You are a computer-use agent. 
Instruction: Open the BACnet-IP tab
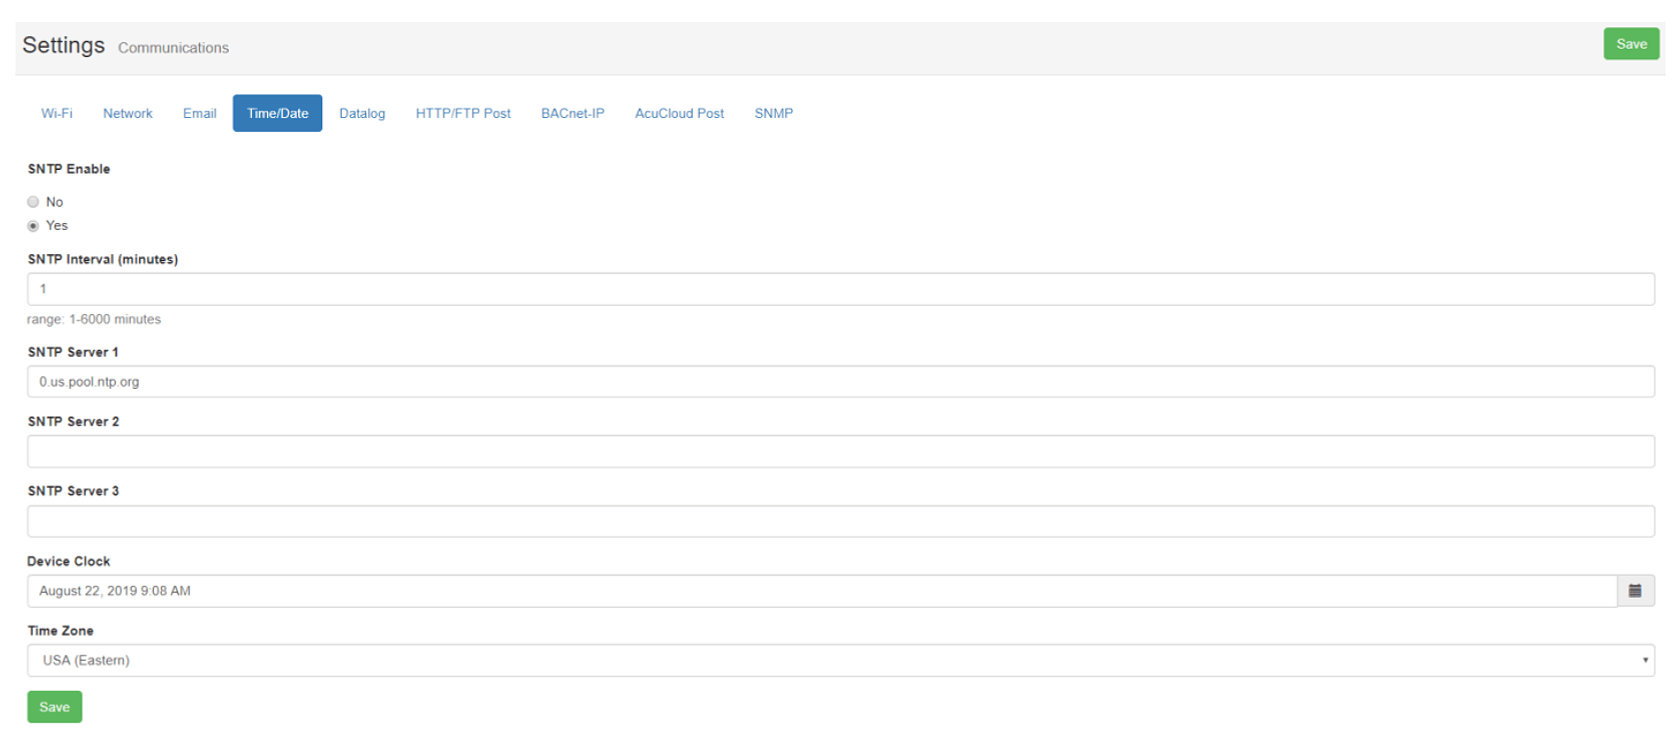coord(572,114)
